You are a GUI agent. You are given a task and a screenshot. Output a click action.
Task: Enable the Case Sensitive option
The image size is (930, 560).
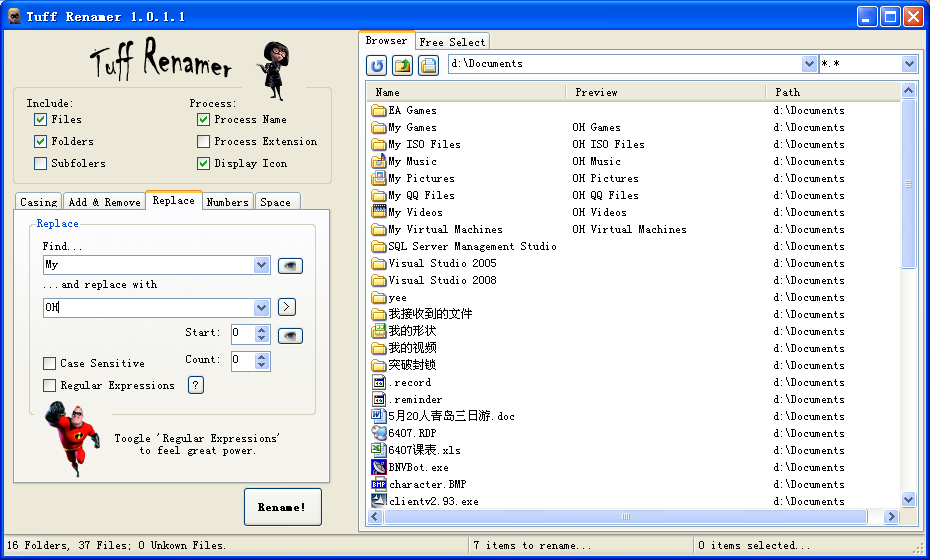(x=50, y=363)
